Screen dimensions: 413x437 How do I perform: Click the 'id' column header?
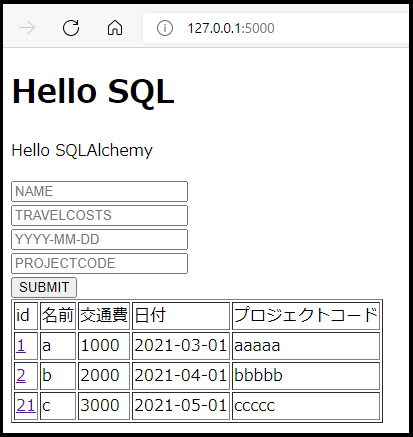pyautogui.click(x=26, y=316)
